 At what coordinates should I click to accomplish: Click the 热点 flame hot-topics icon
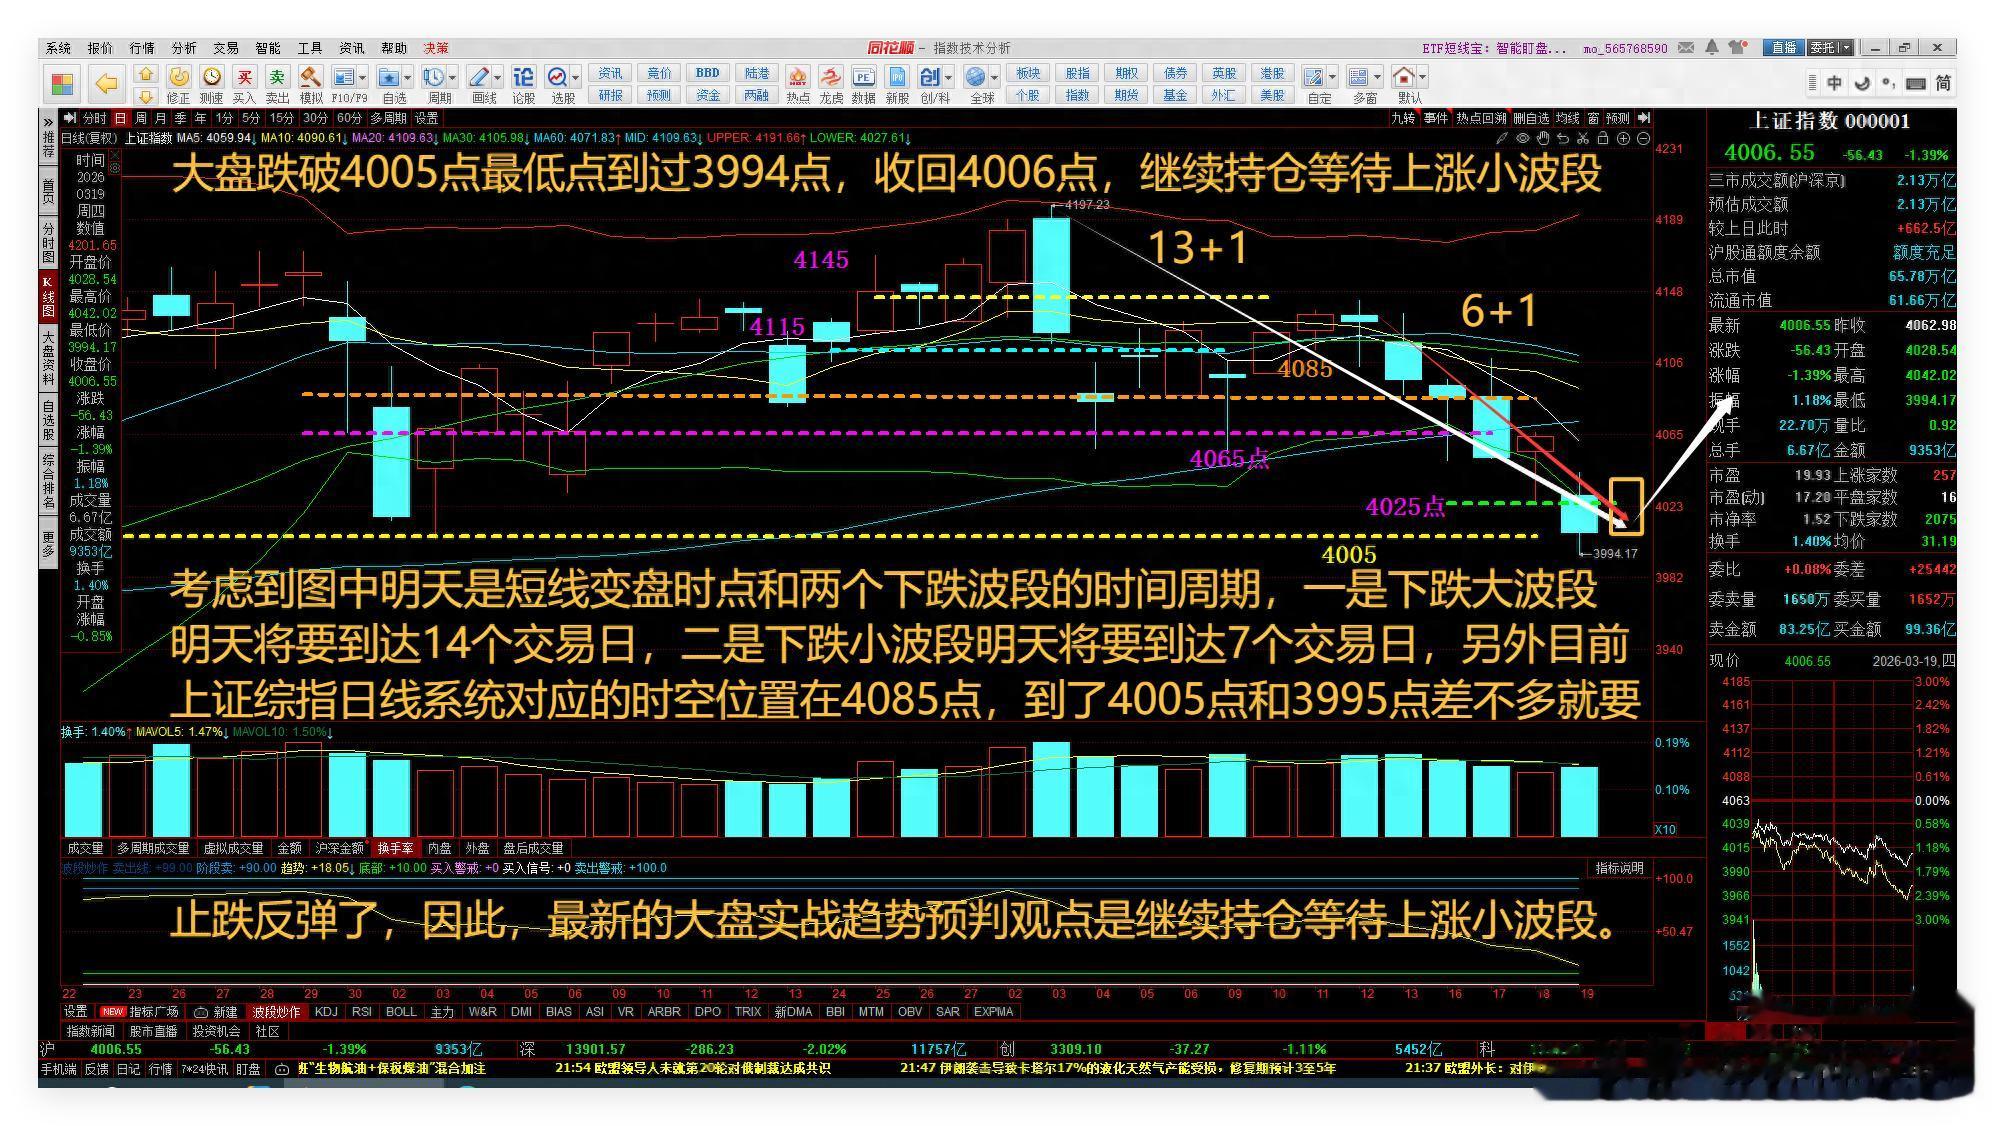pos(798,78)
